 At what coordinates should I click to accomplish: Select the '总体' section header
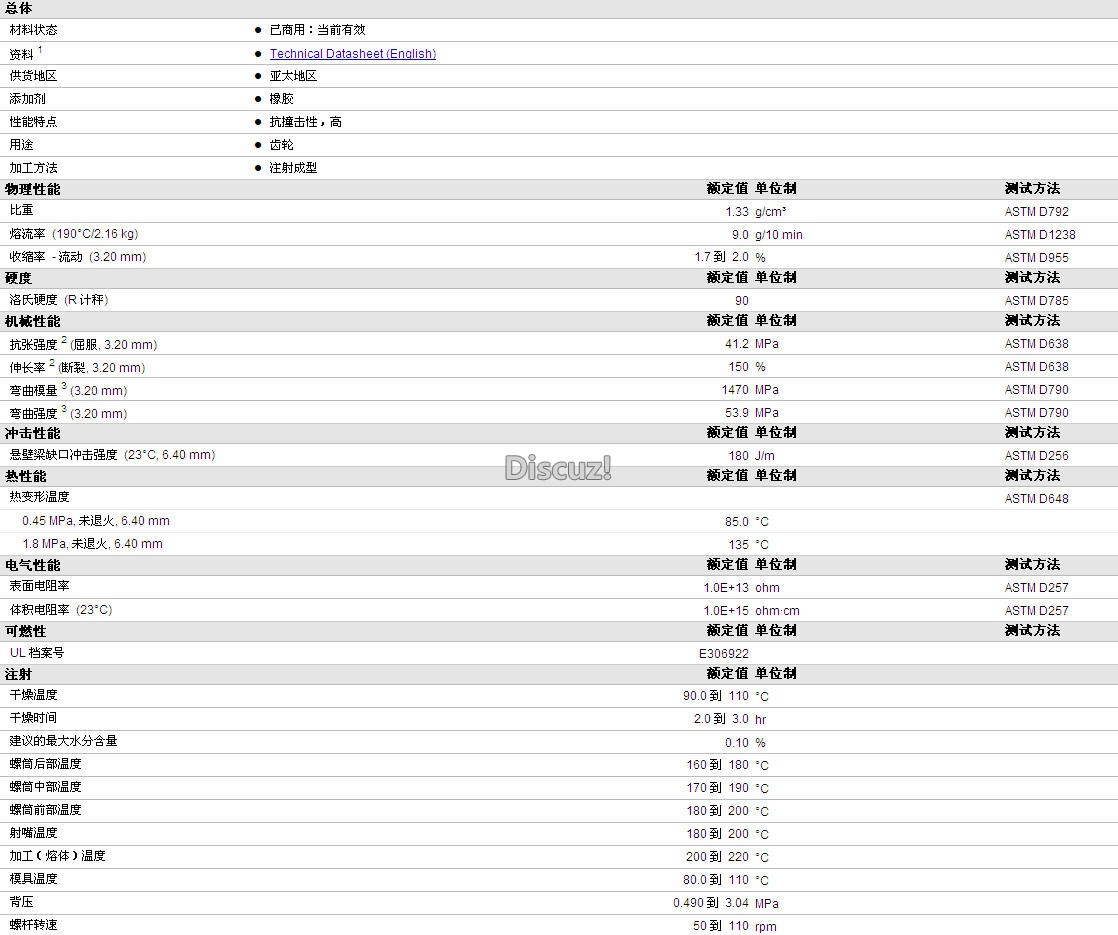(x=19, y=9)
